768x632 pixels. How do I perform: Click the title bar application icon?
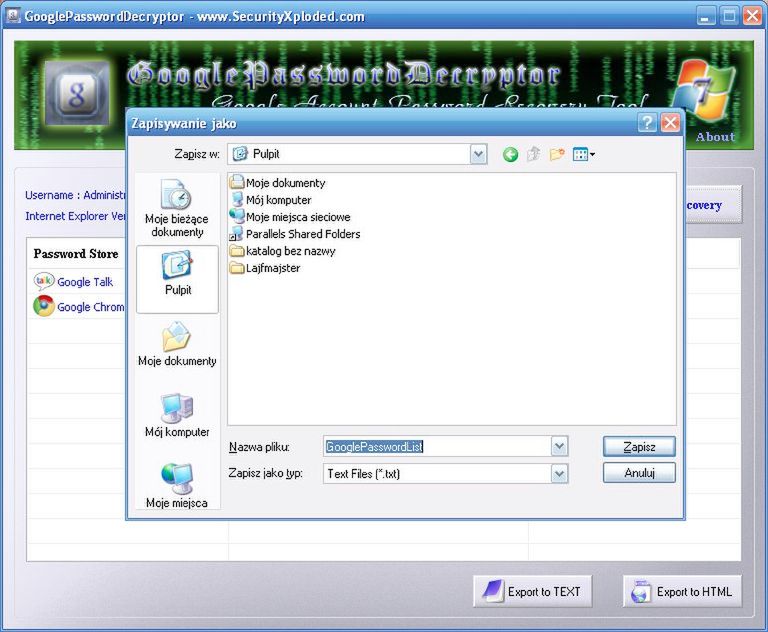pos(13,16)
